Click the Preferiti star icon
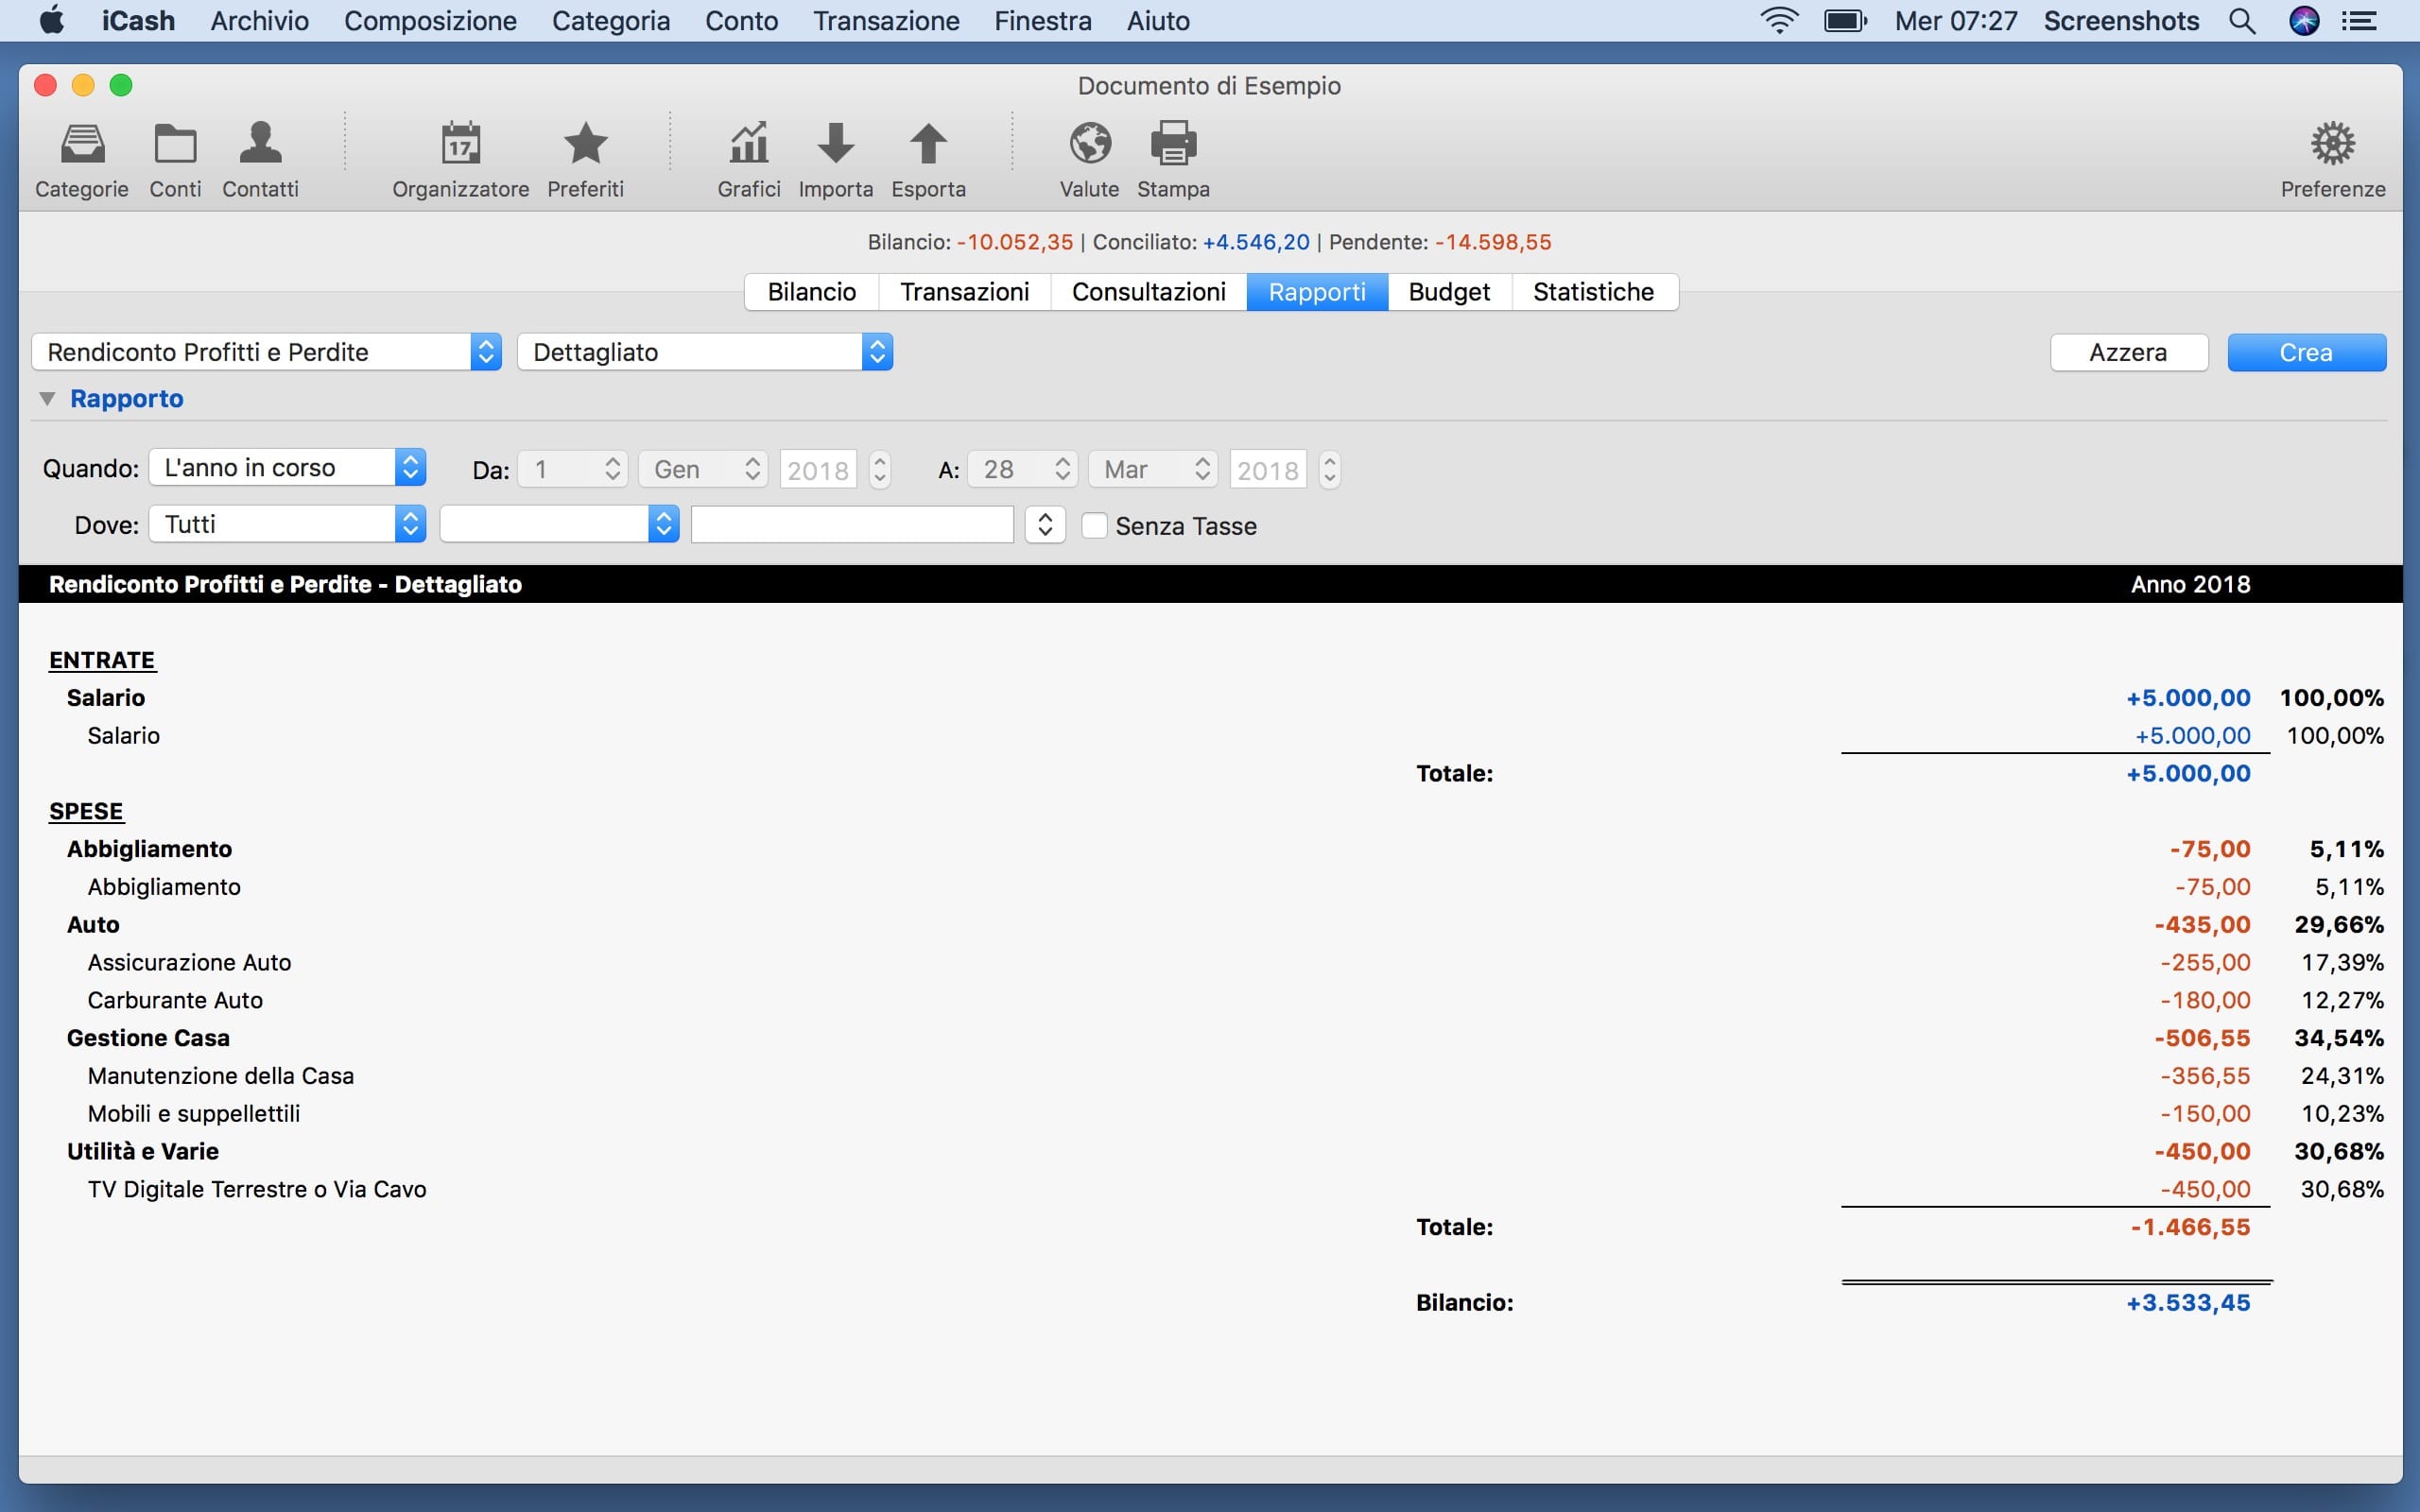The image size is (2420, 1512). [x=585, y=145]
